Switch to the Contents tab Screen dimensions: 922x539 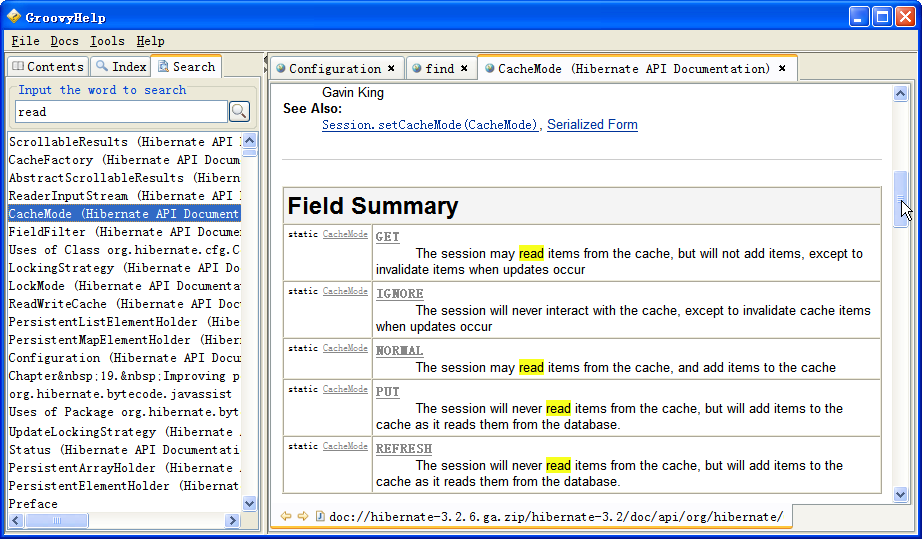pos(48,66)
